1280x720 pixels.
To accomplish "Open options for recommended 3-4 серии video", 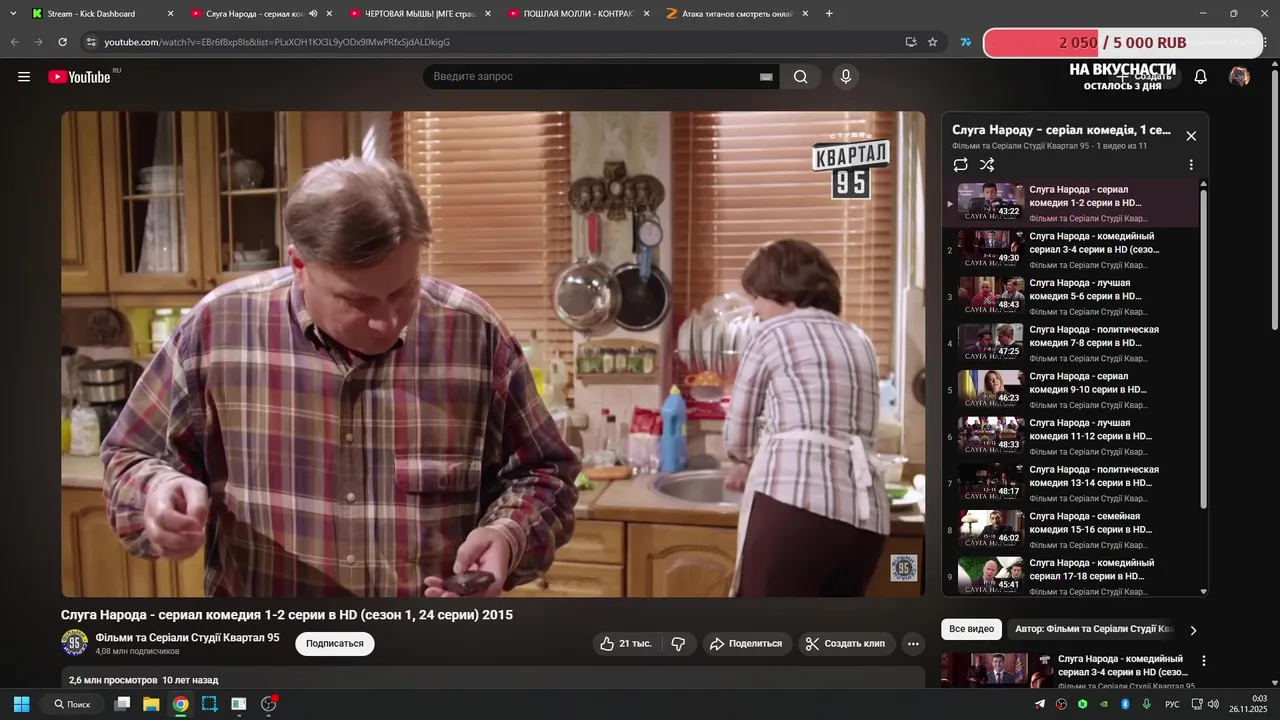I will click(x=1204, y=661).
